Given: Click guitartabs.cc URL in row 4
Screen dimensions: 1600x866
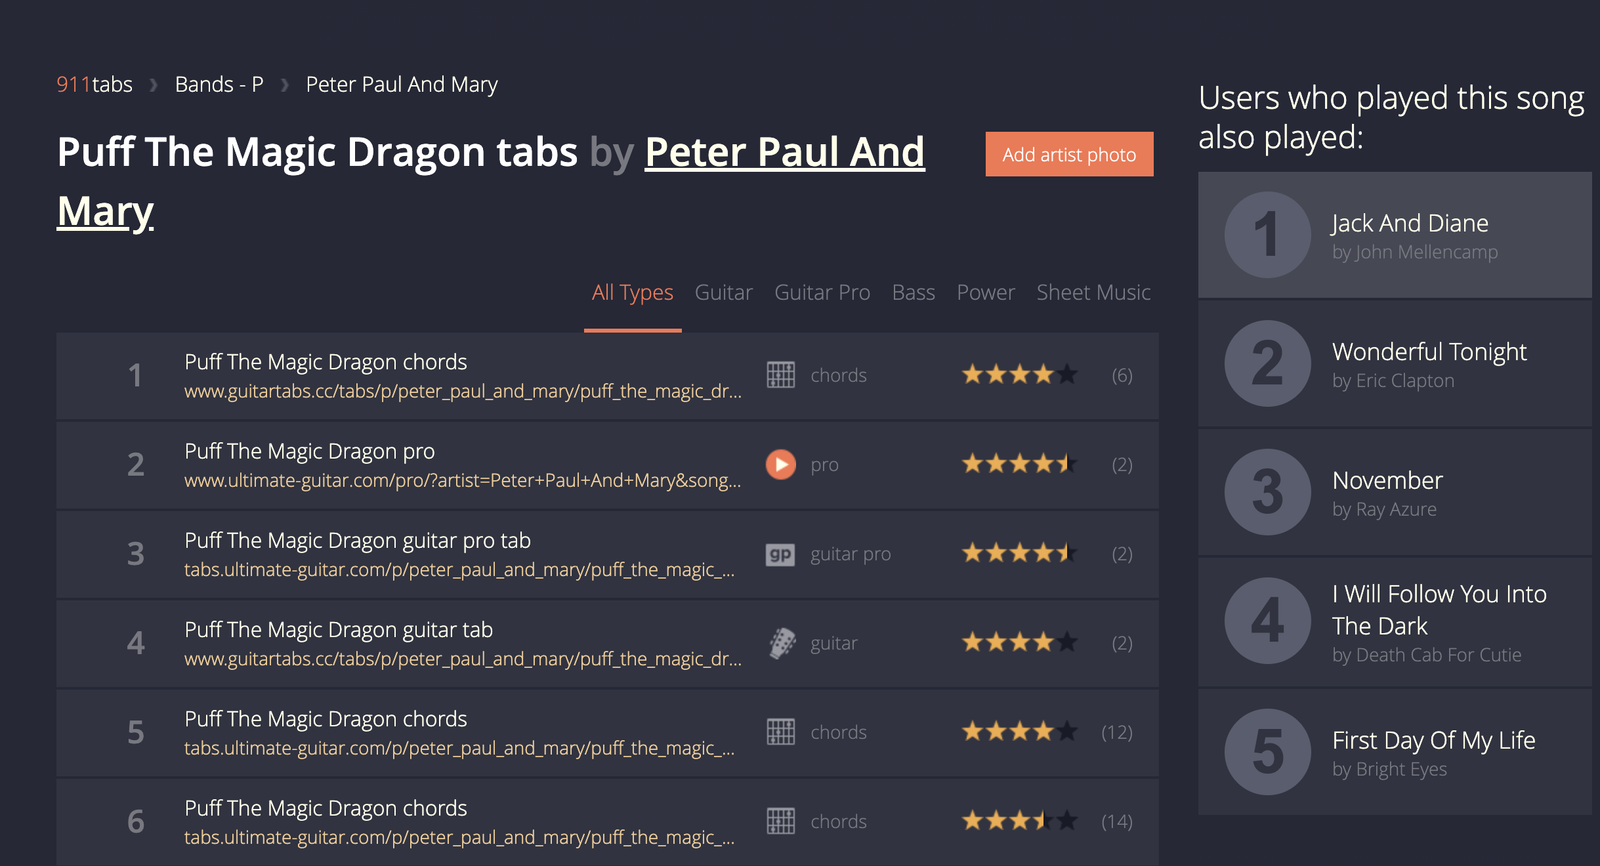Looking at the screenshot, I should pos(463,659).
